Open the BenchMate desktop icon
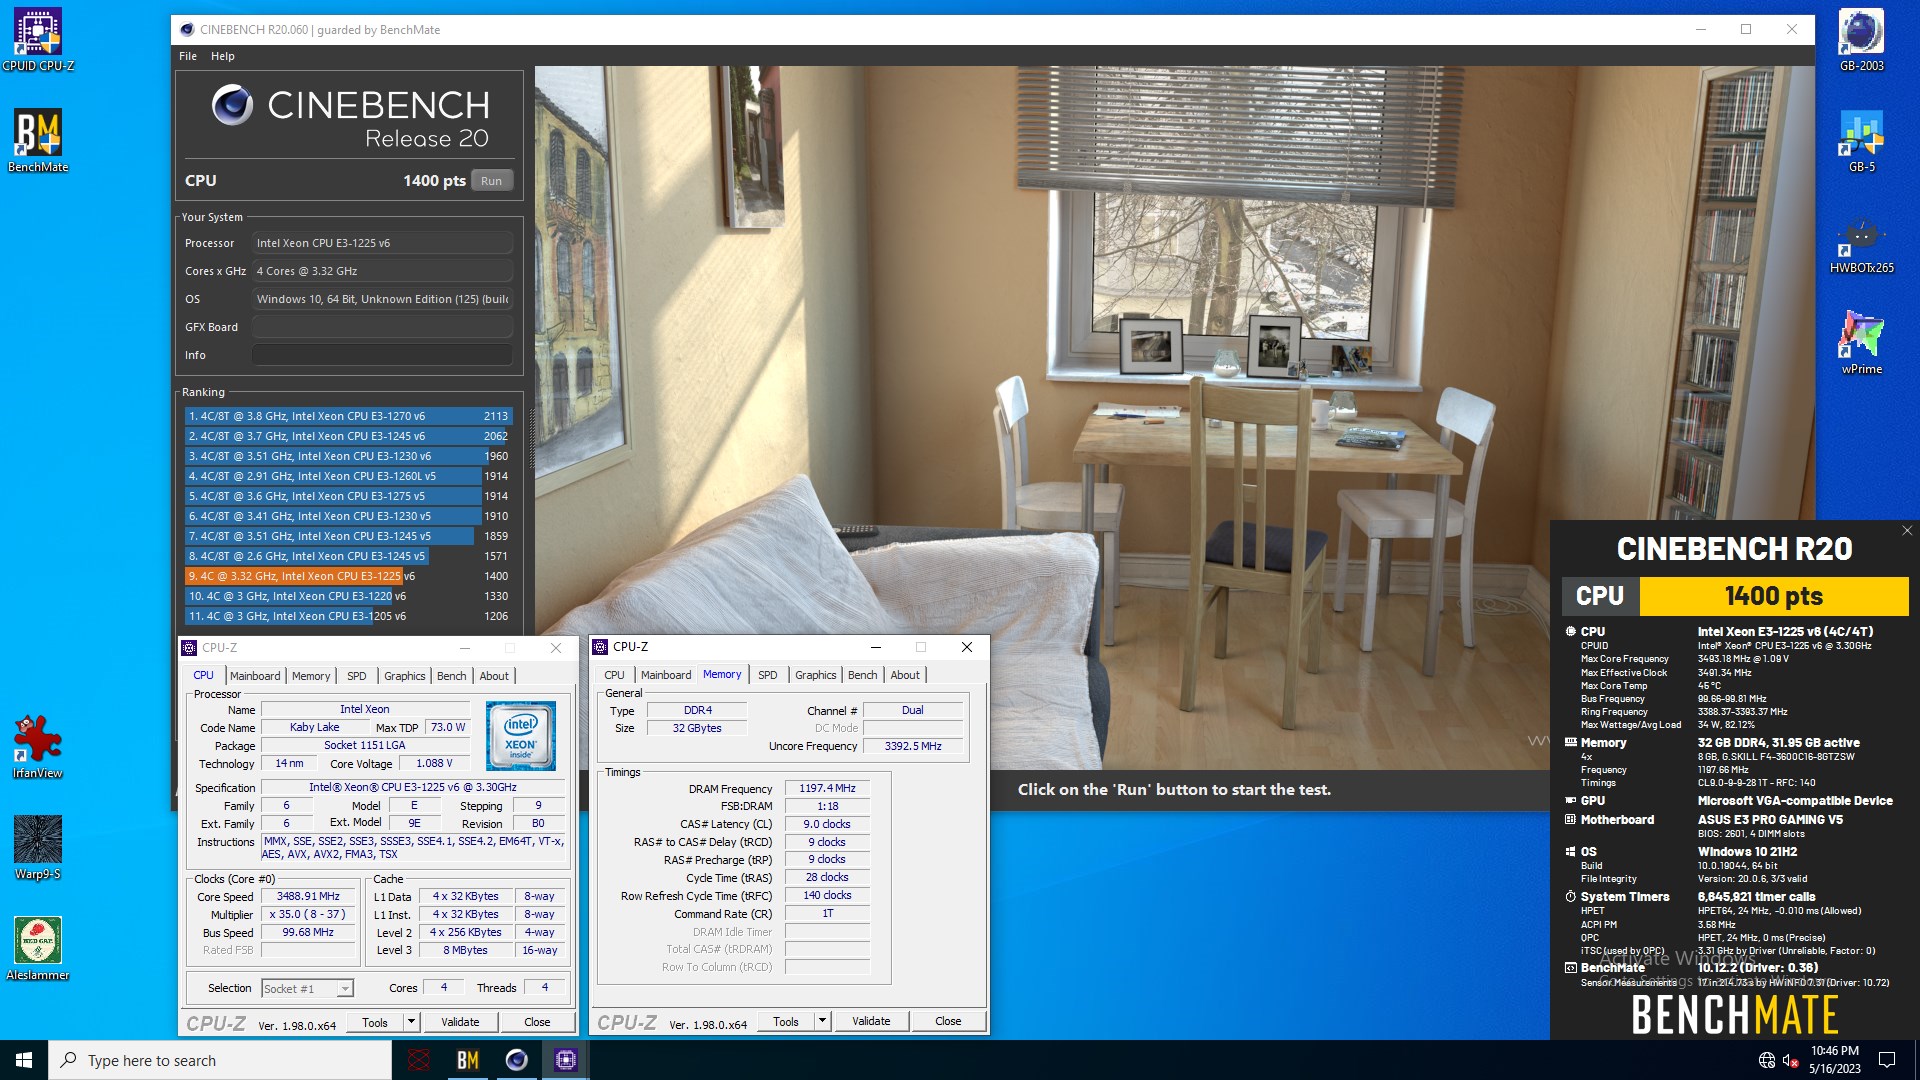The image size is (1920, 1080). [38, 141]
